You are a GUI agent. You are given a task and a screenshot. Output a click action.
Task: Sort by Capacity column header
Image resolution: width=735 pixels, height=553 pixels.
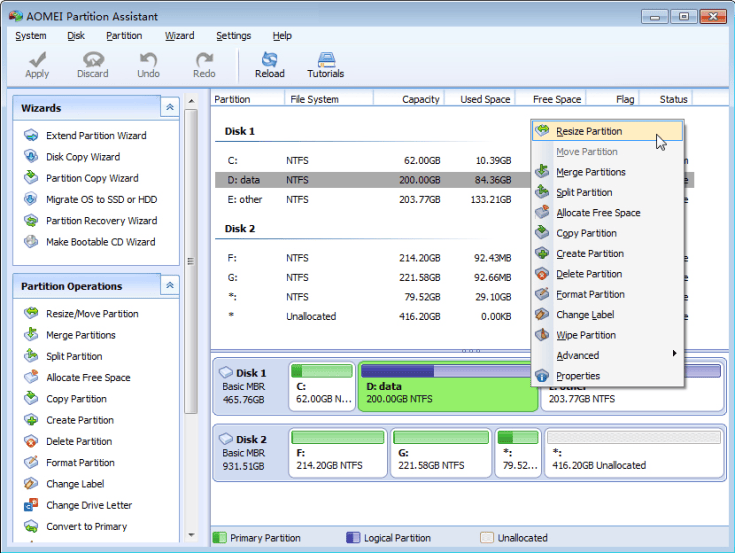coord(409,99)
